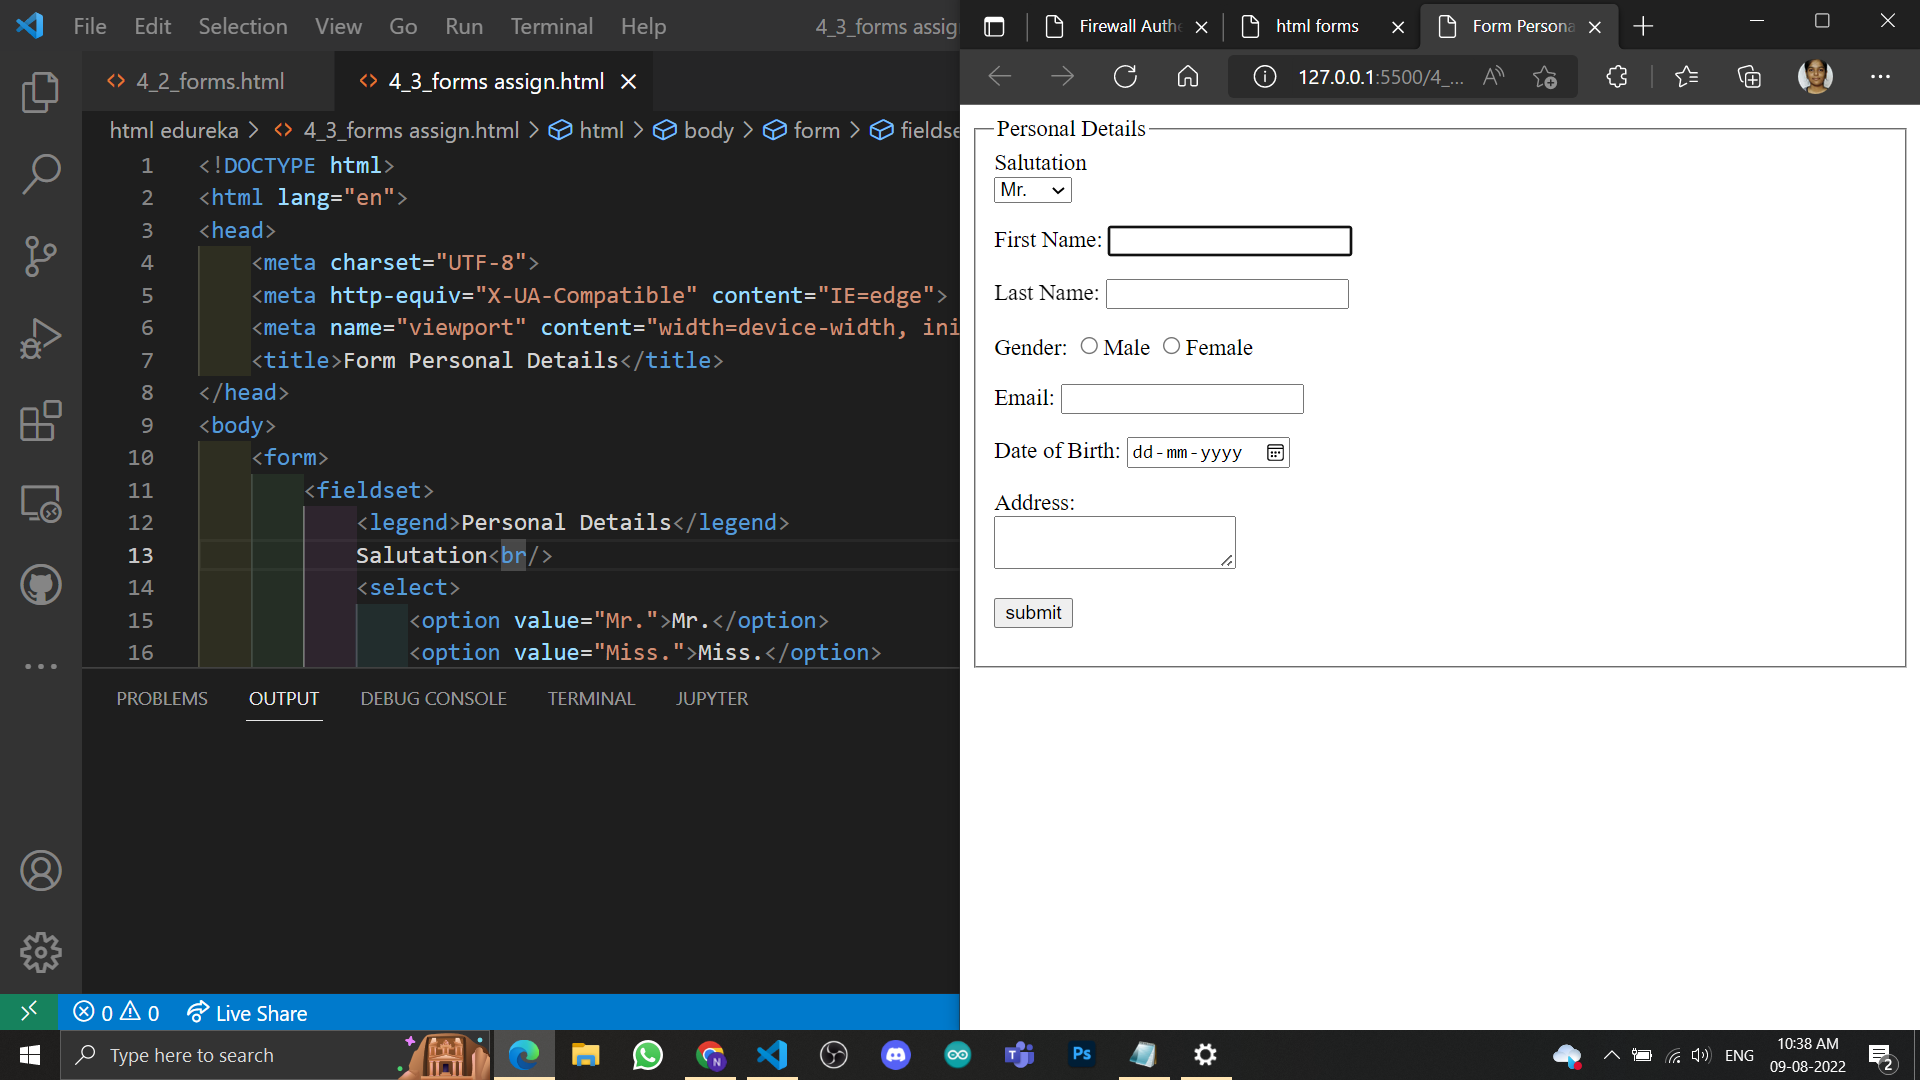Open the Run and Debug view
The width and height of the screenshot is (1920, 1080).
click(x=40, y=338)
